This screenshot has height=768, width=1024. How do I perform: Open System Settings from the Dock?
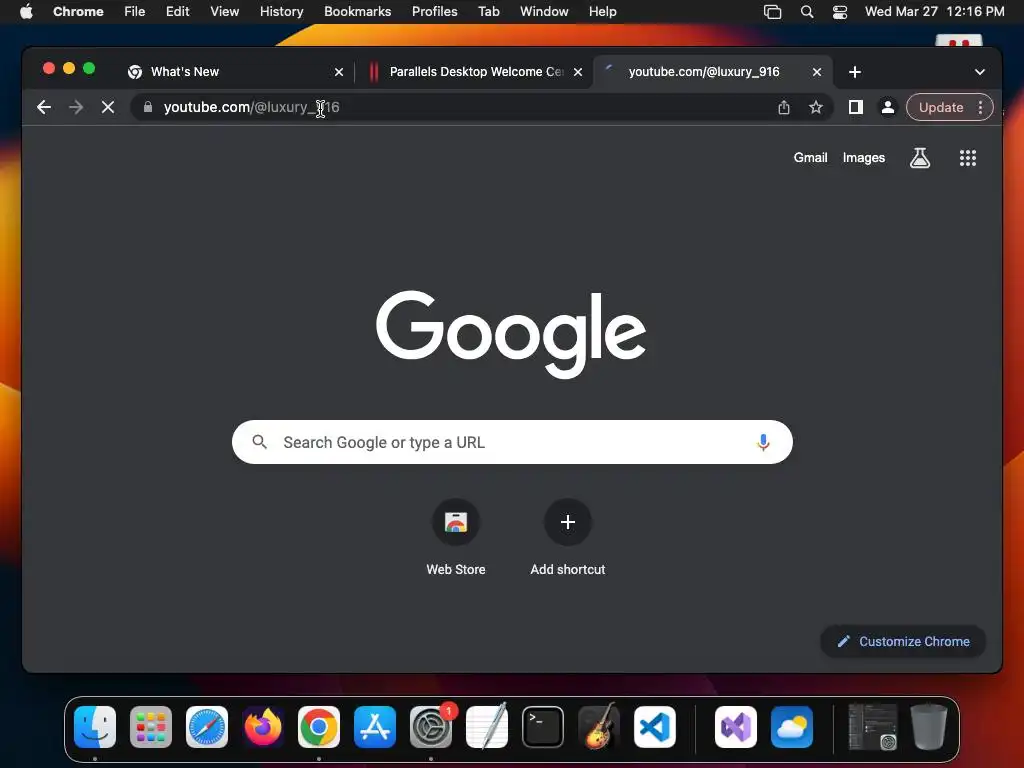[431, 727]
